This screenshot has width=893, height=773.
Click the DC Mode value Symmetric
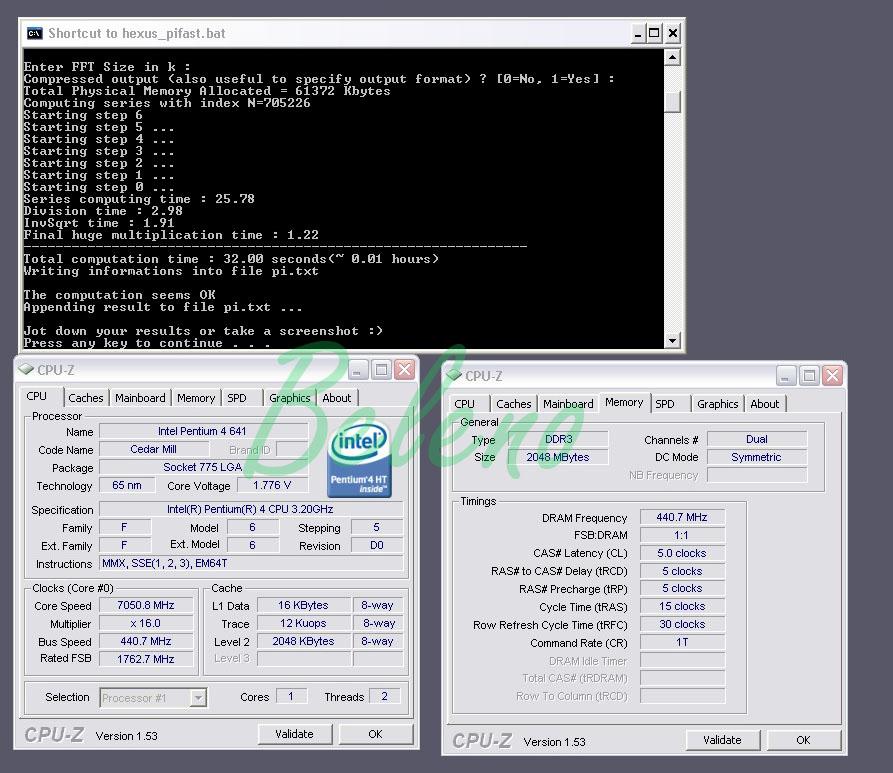[757, 457]
